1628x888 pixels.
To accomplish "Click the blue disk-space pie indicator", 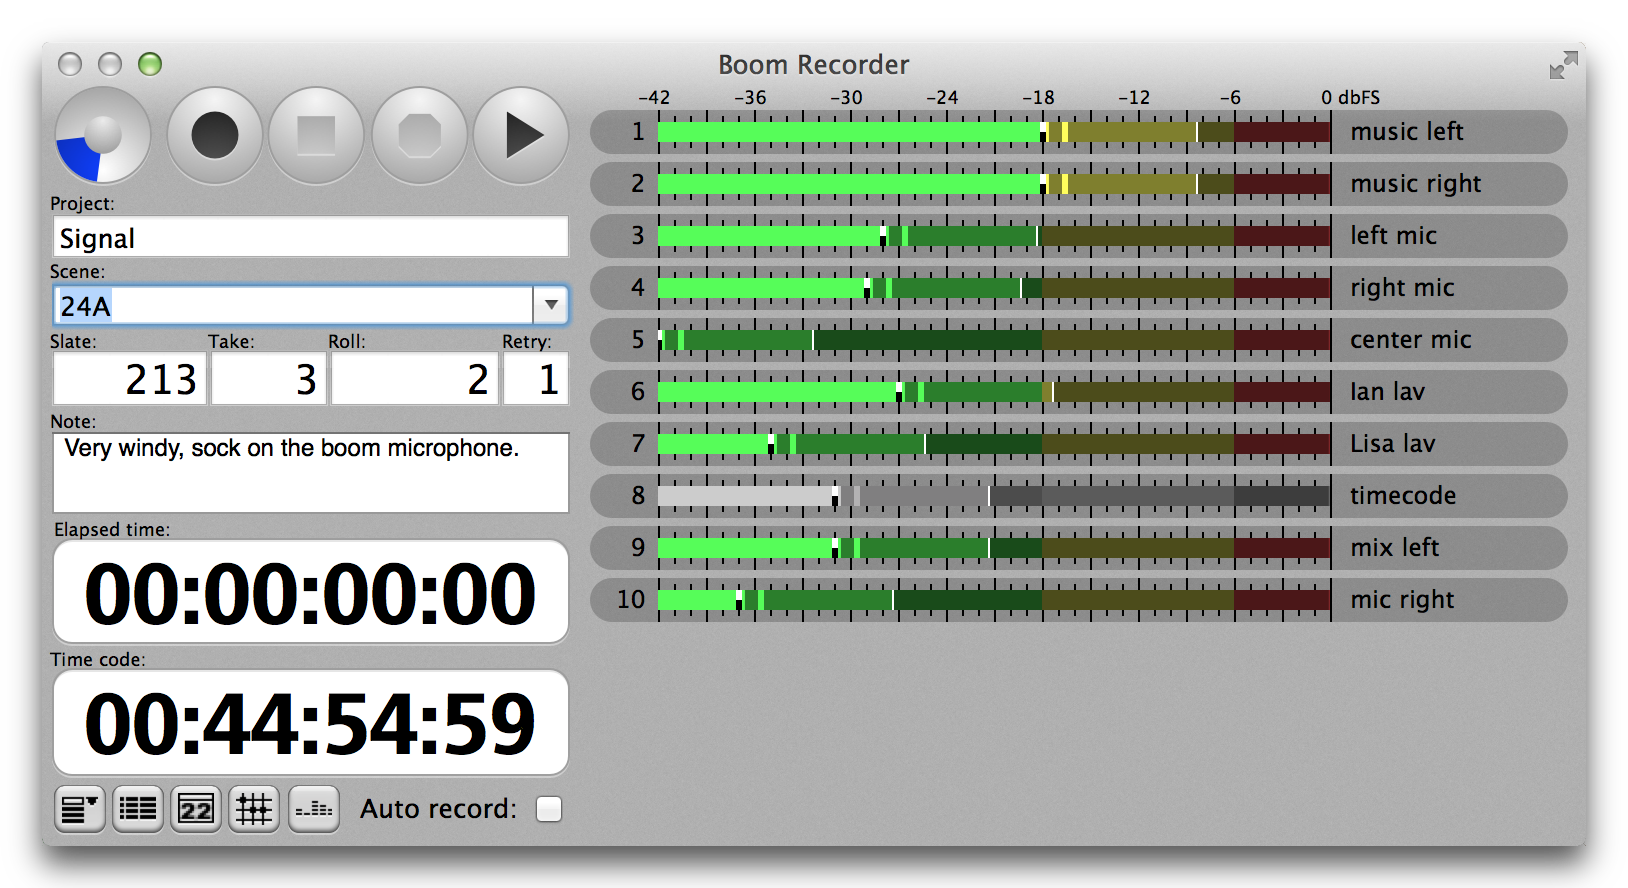I will (x=103, y=135).
